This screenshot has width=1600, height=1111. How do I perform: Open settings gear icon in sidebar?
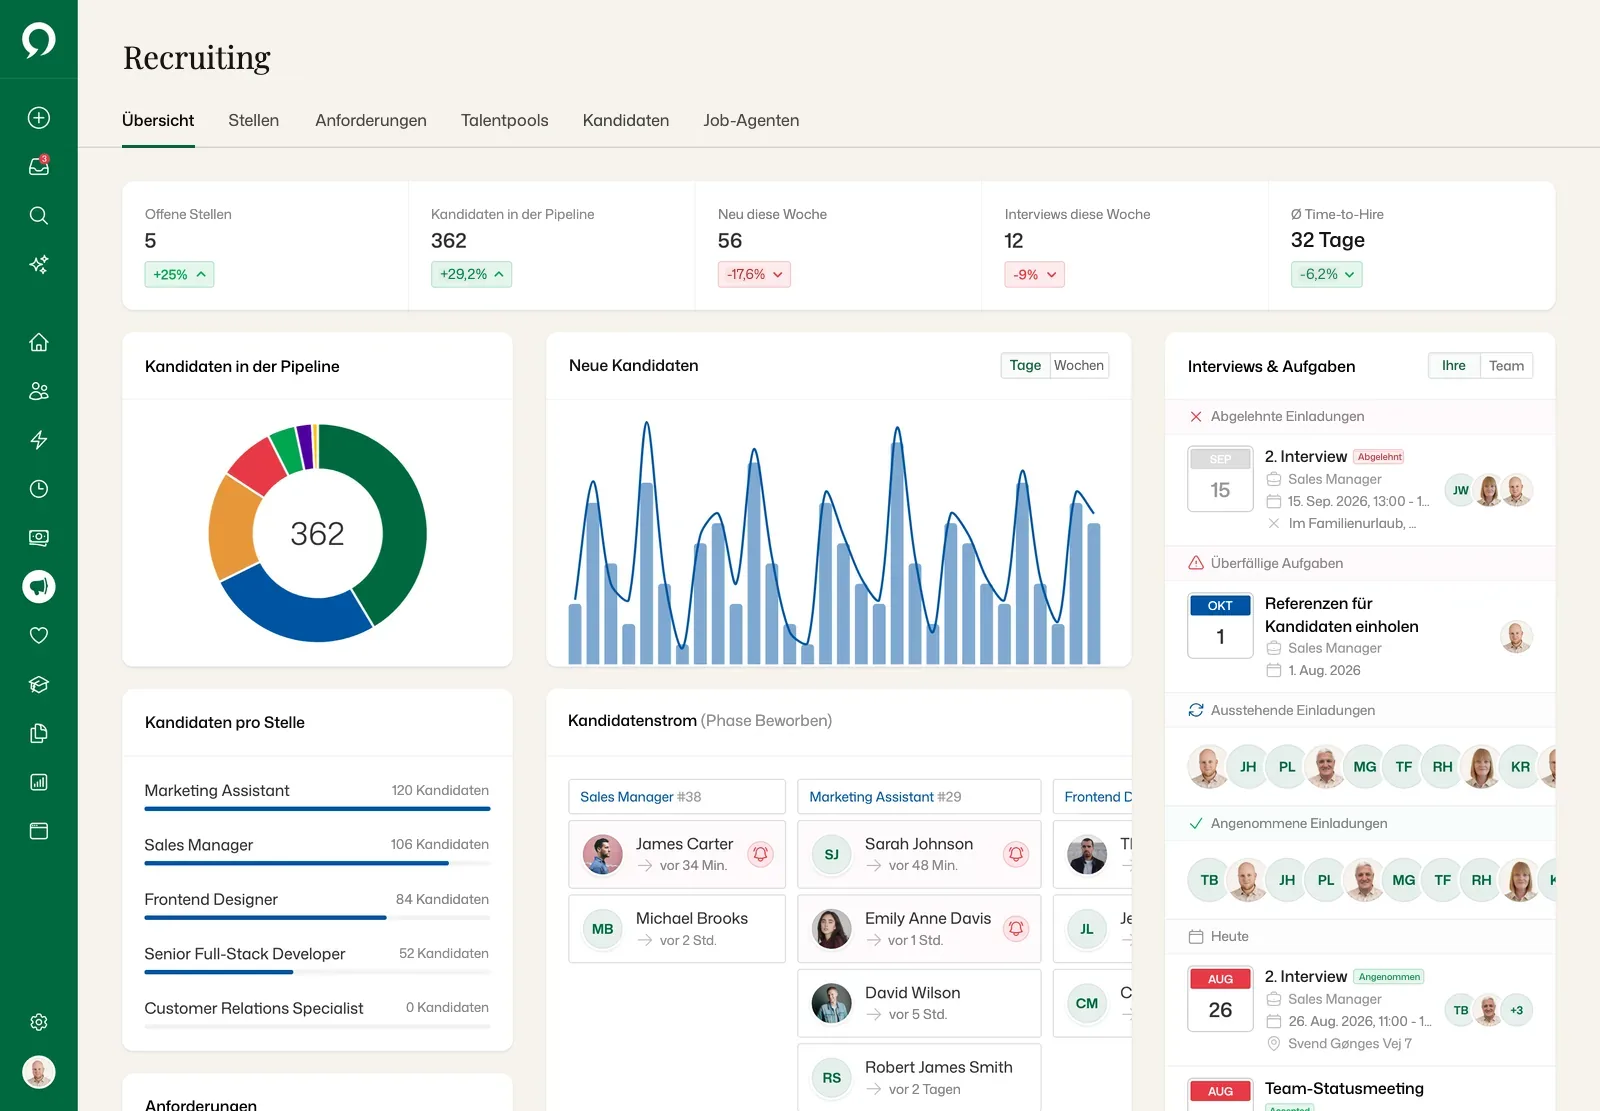pos(39,1022)
